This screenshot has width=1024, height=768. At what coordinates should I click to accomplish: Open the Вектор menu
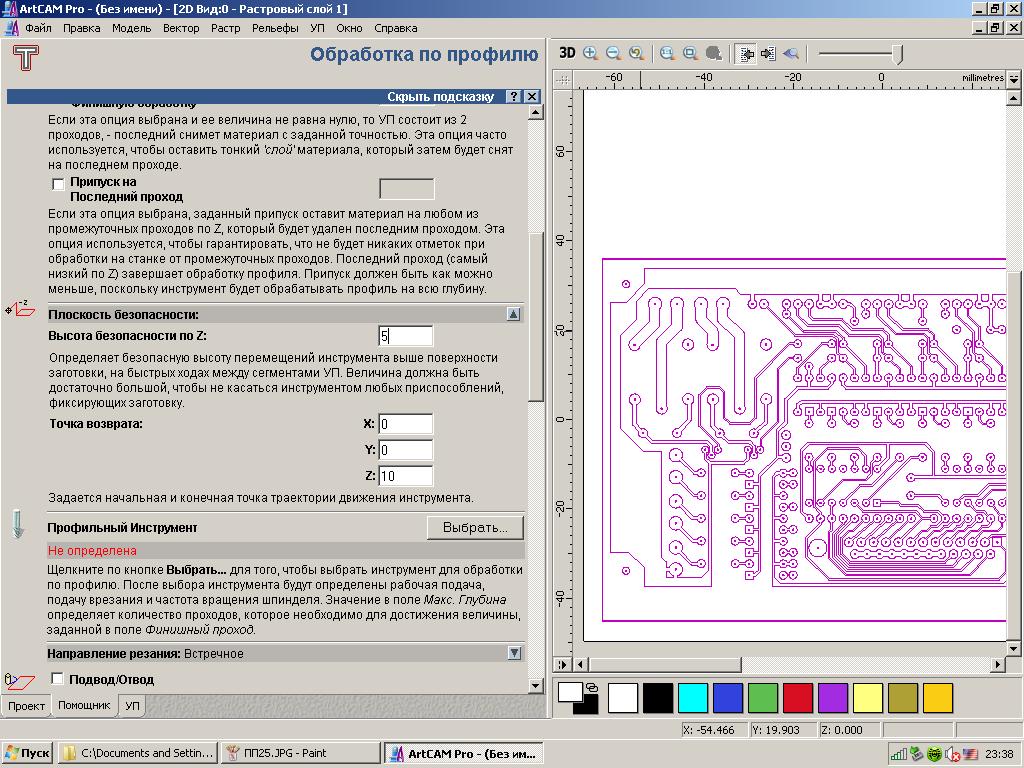pyautogui.click(x=181, y=28)
